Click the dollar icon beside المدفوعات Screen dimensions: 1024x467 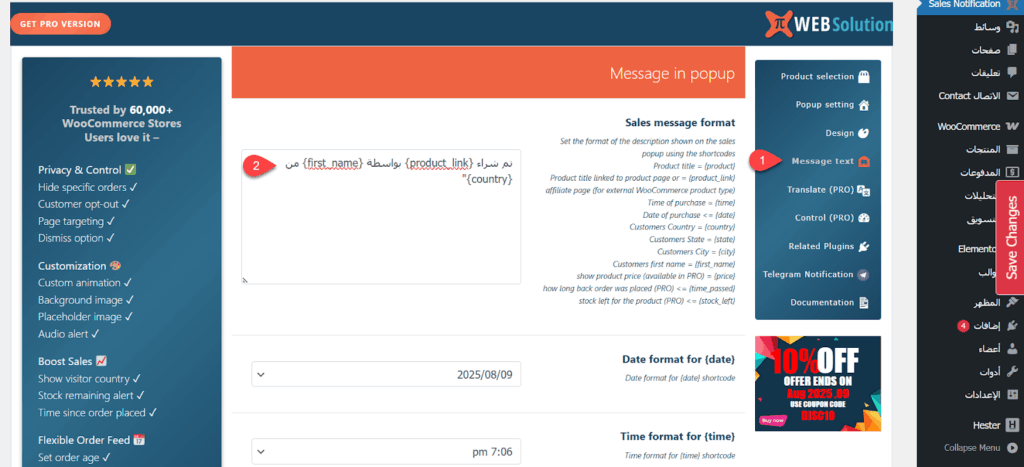(x=1012, y=172)
